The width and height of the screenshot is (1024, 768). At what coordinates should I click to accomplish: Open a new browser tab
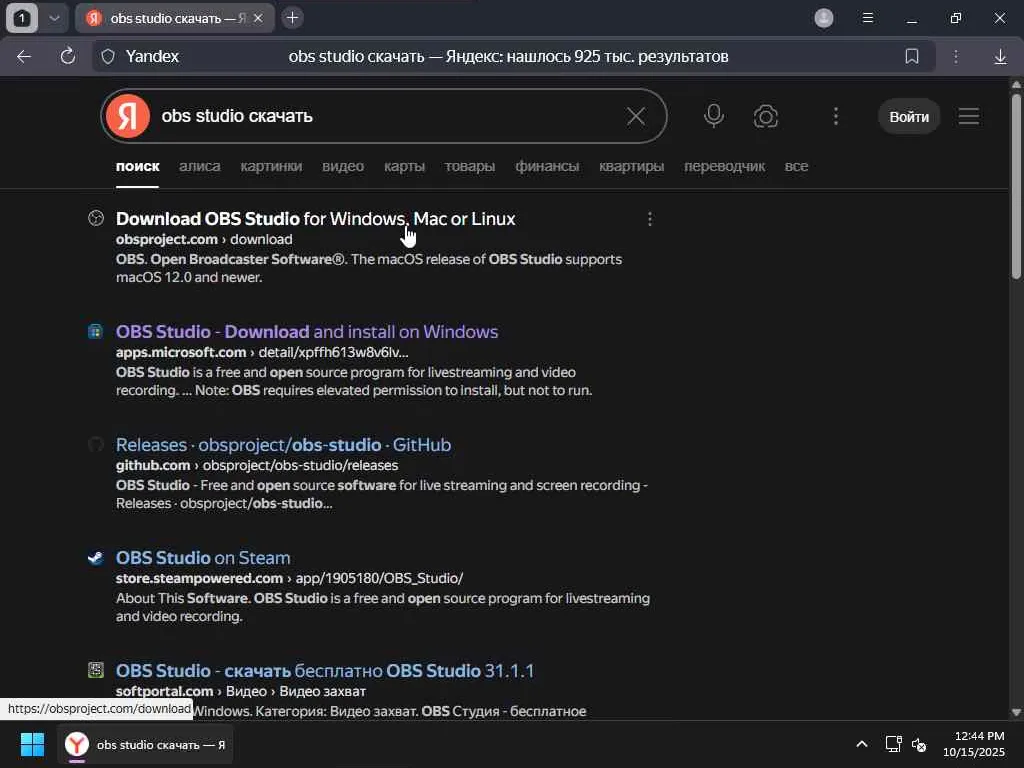click(x=293, y=18)
